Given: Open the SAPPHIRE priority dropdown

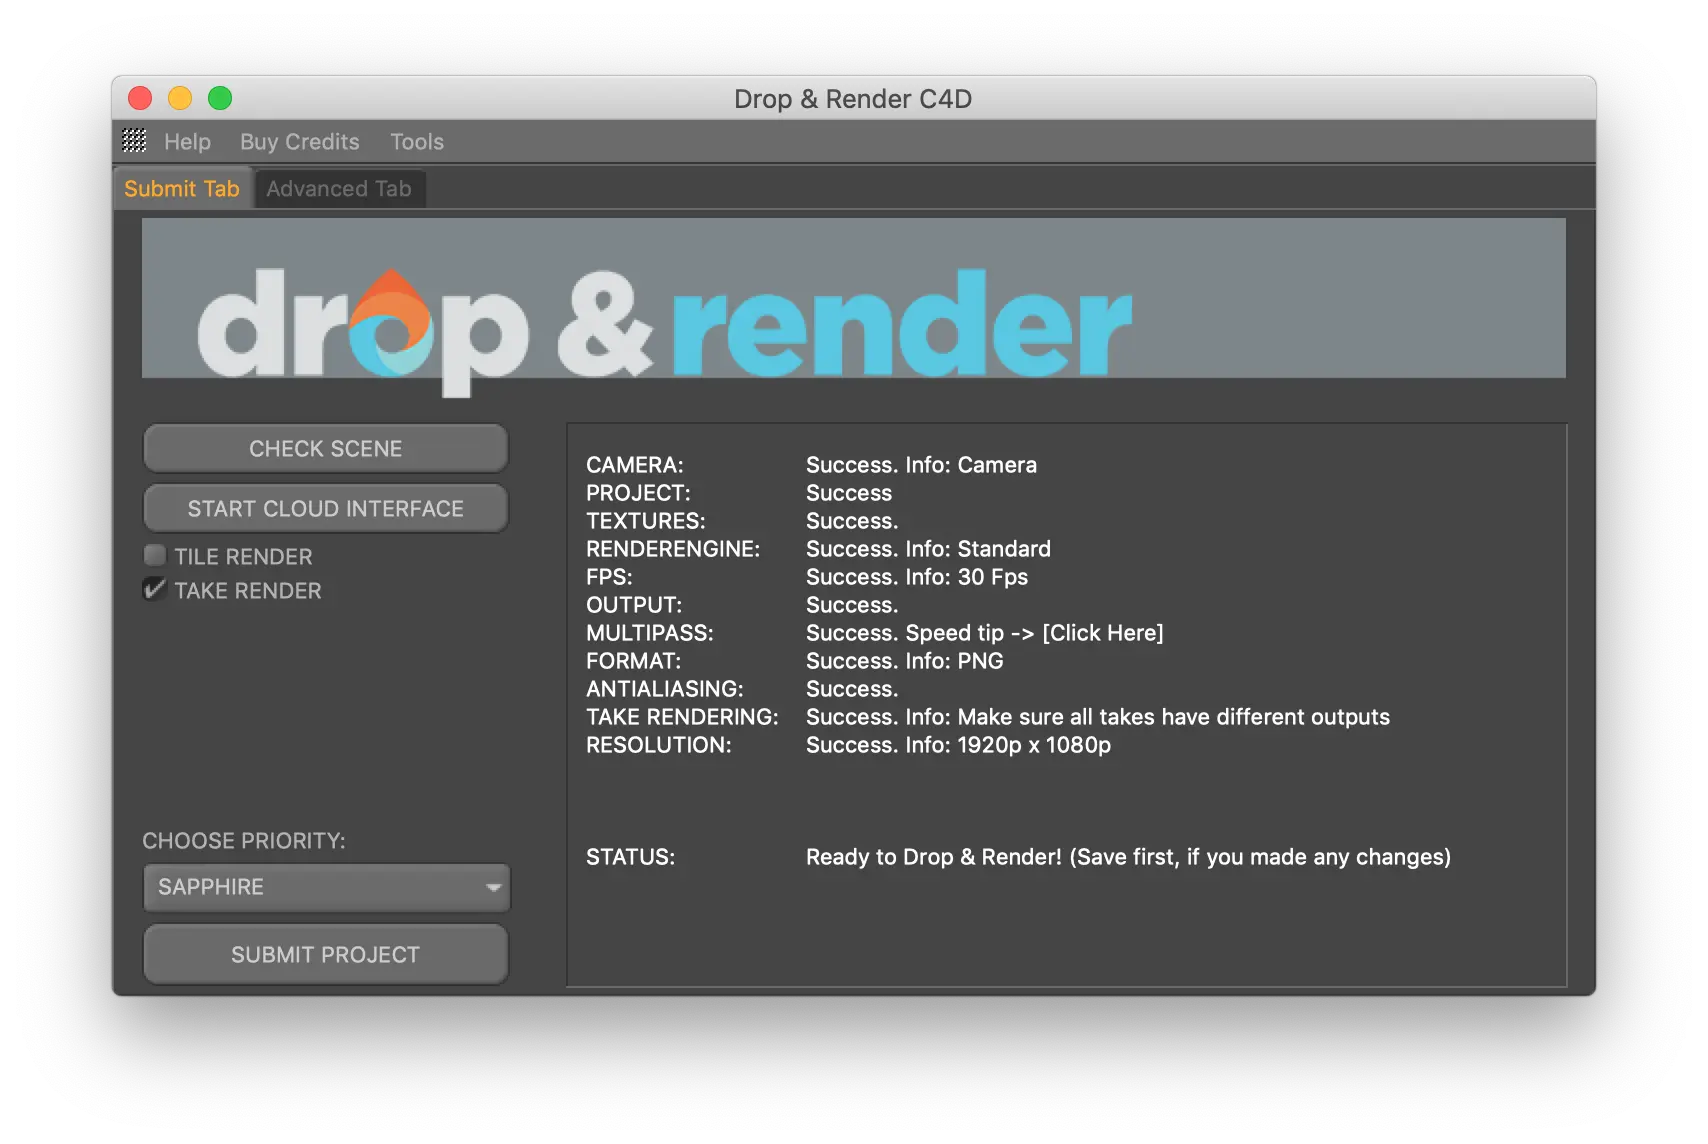Looking at the screenshot, I should 326,887.
